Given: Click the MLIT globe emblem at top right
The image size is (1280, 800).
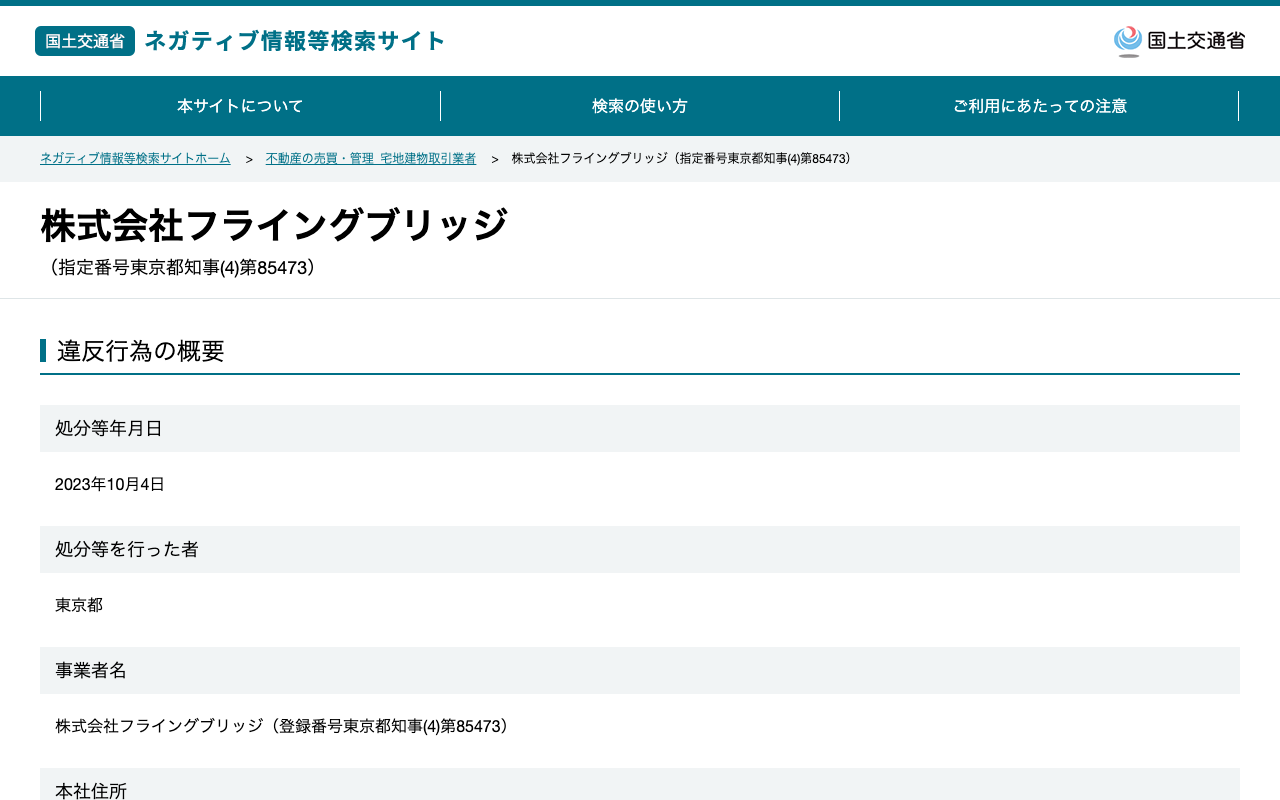Looking at the screenshot, I should pyautogui.click(x=1128, y=41).
